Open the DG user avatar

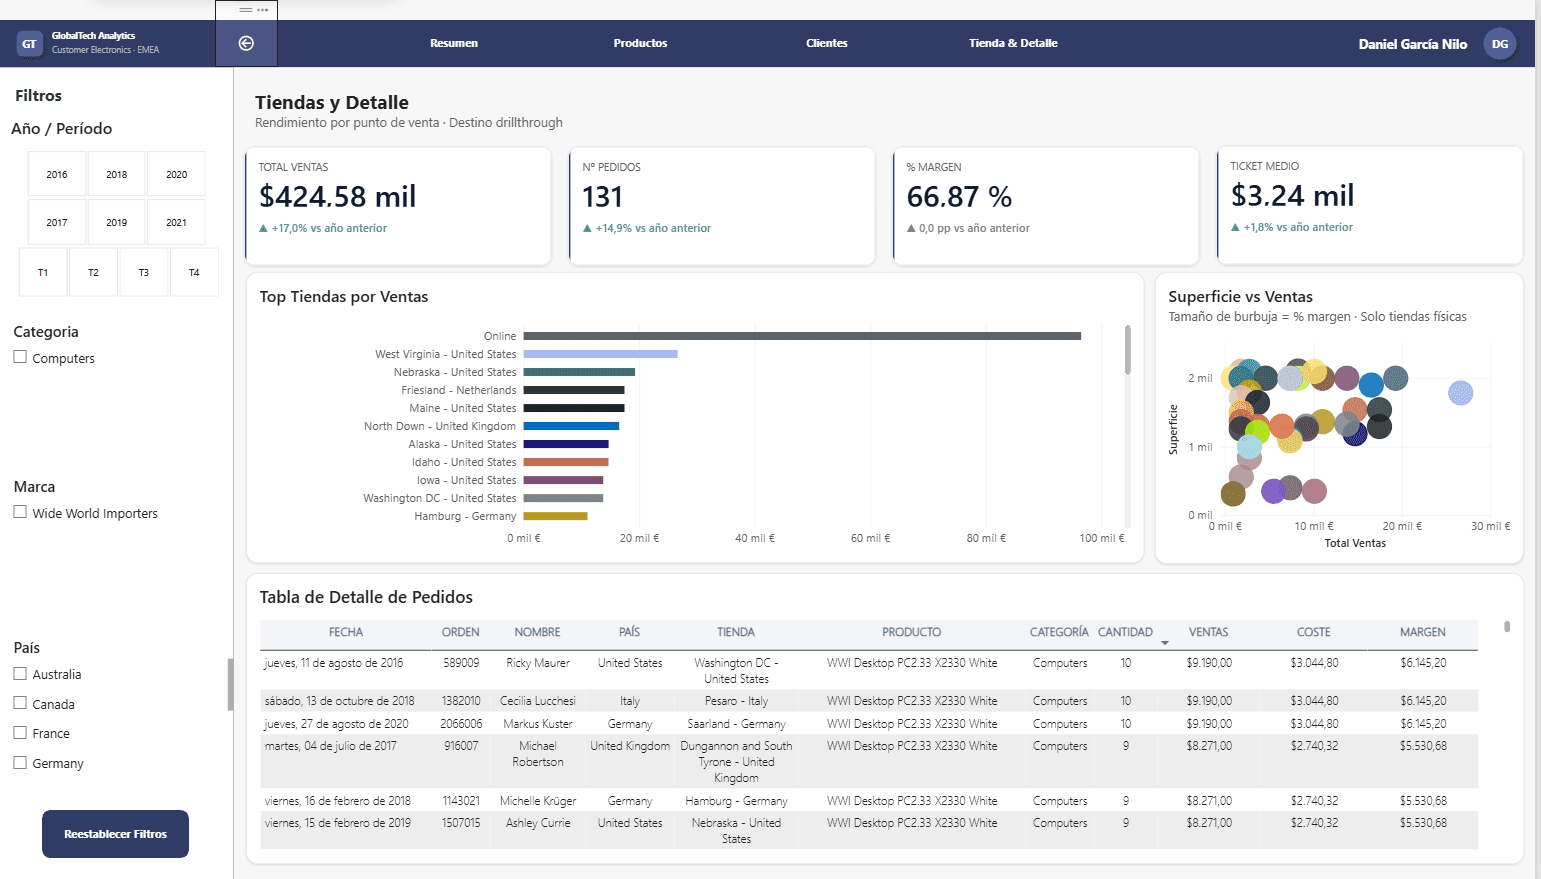click(x=1499, y=43)
